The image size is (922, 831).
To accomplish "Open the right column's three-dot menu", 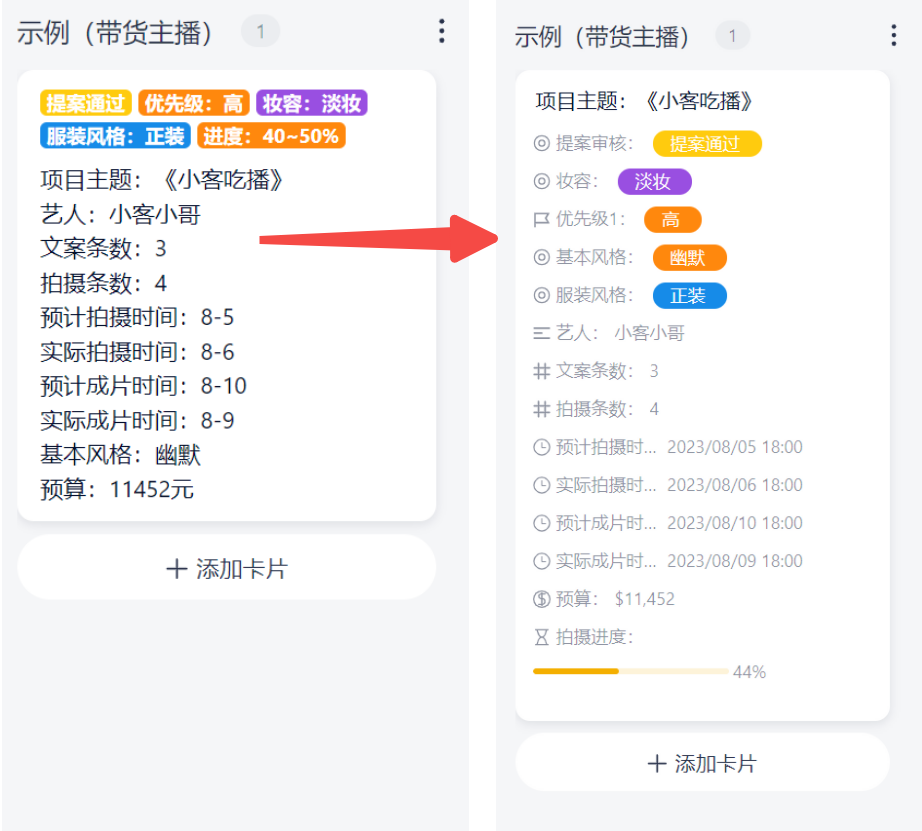I will coord(893,37).
